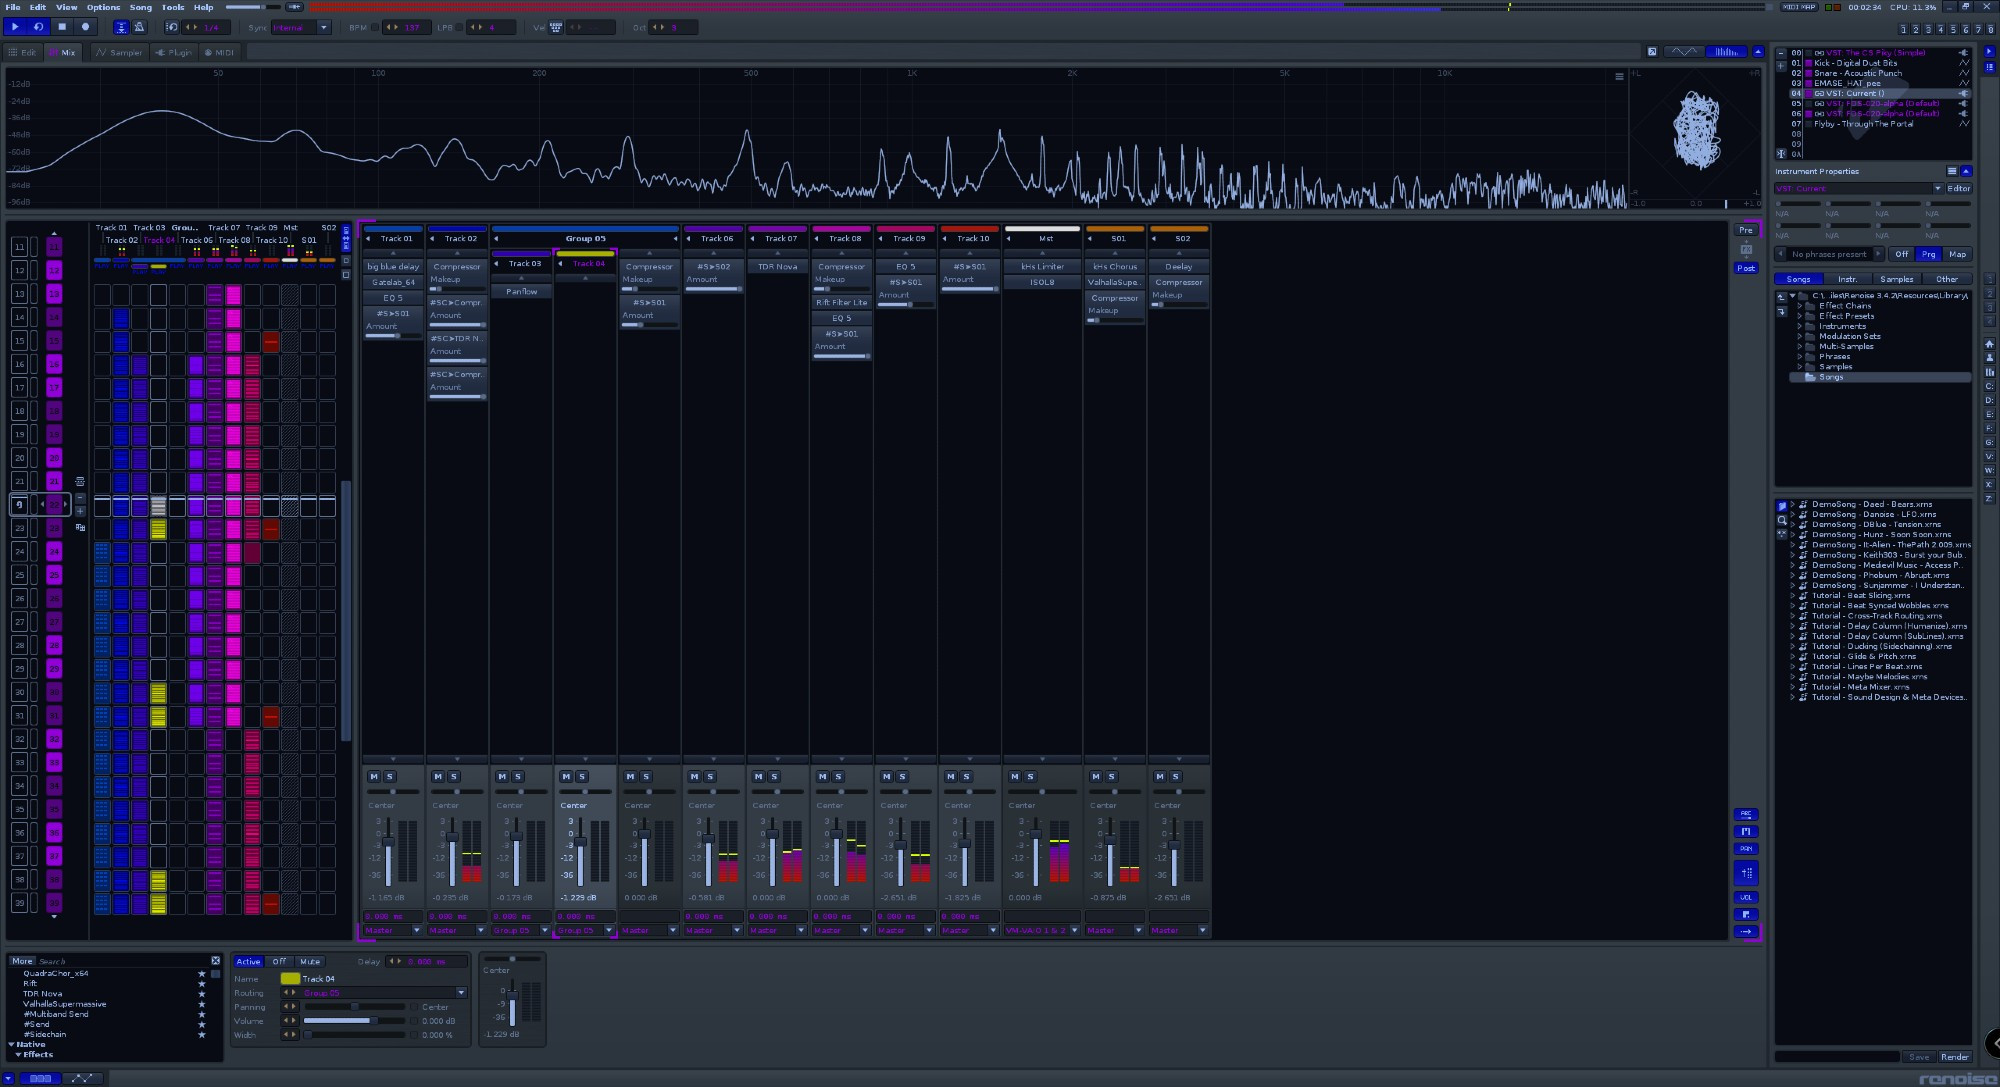Collapse the scopes panel with arrow

click(x=1757, y=52)
